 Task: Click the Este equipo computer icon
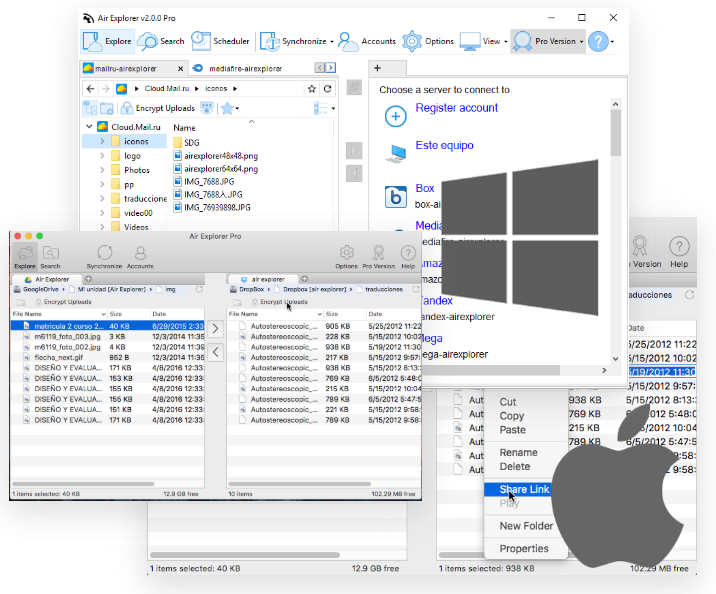pos(395,154)
